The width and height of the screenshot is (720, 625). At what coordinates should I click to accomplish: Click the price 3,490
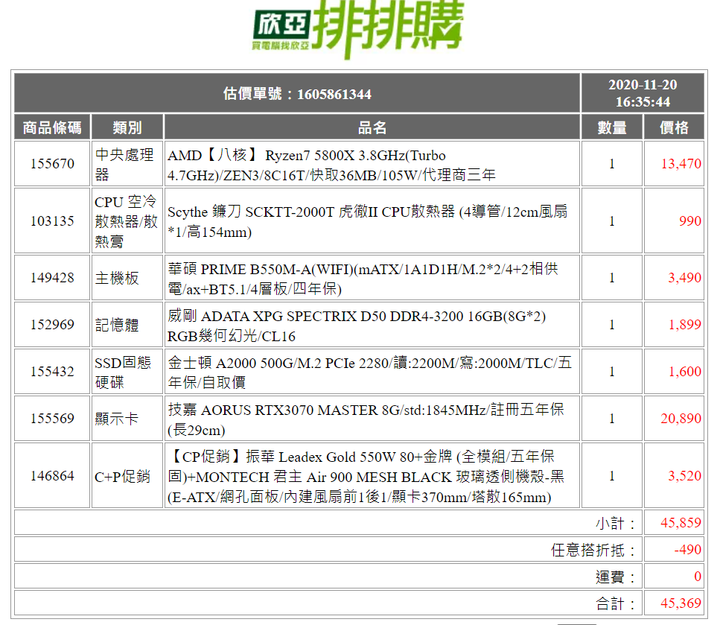(685, 278)
